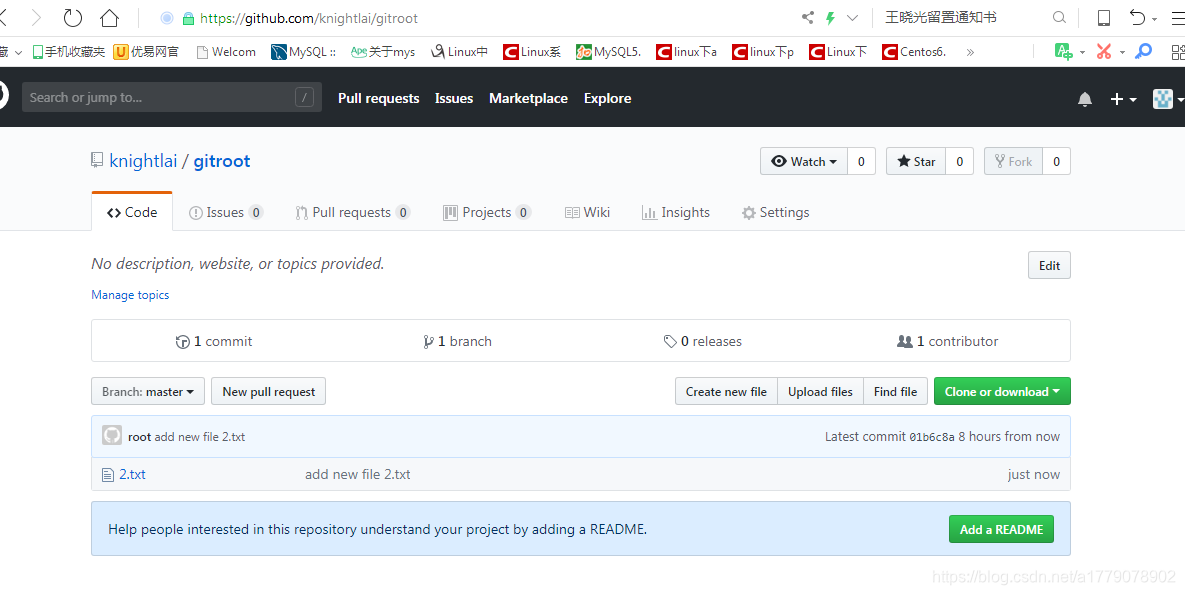Open the Linux中 bookmark
The image size is (1185, 595).
tap(459, 51)
